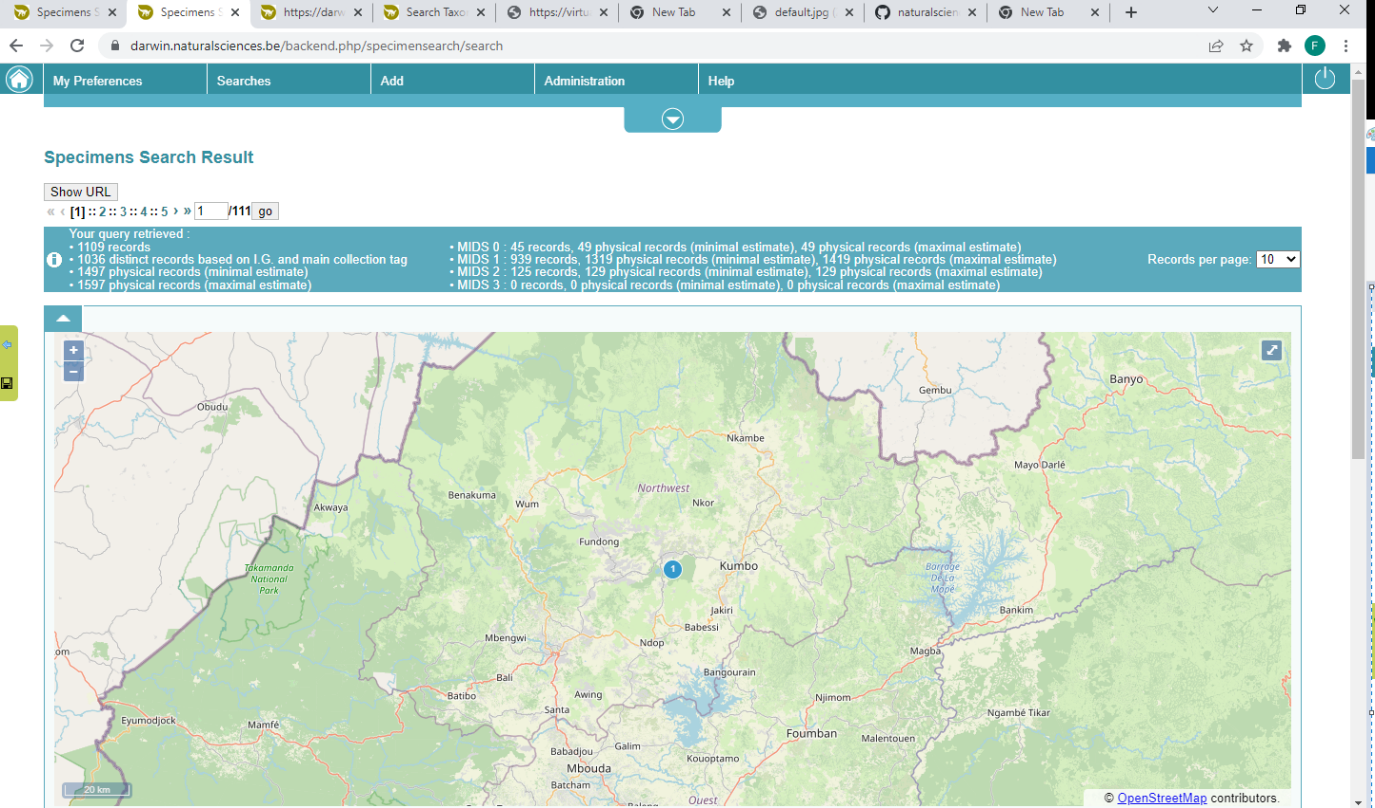Open the OpenStreetMap attribution link
This screenshot has width=1375, height=808.
(1161, 798)
